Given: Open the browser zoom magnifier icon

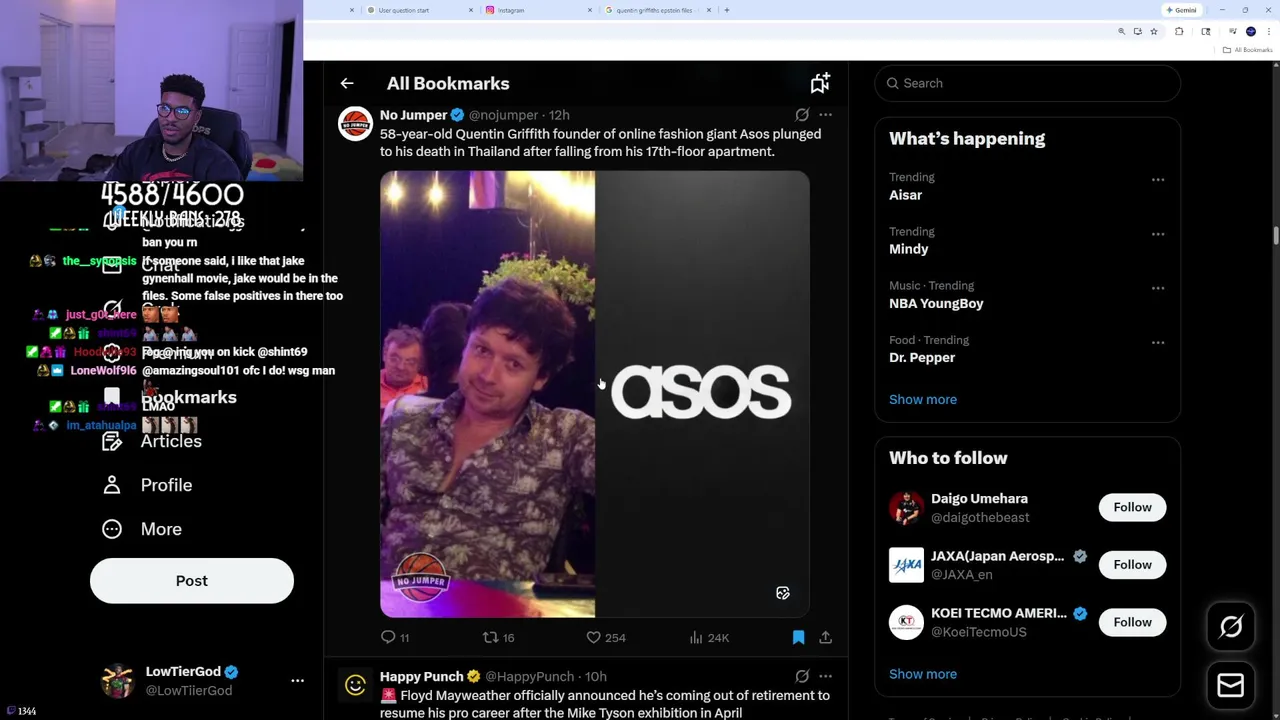Looking at the screenshot, I should 1121,32.
